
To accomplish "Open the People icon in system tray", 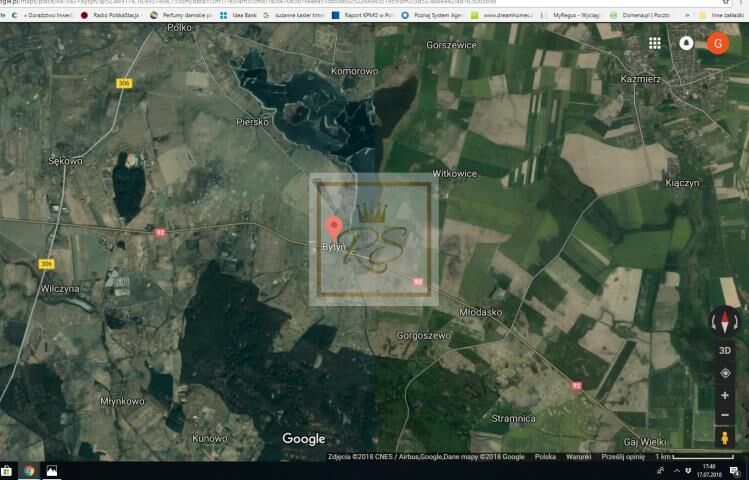I will 661,471.
